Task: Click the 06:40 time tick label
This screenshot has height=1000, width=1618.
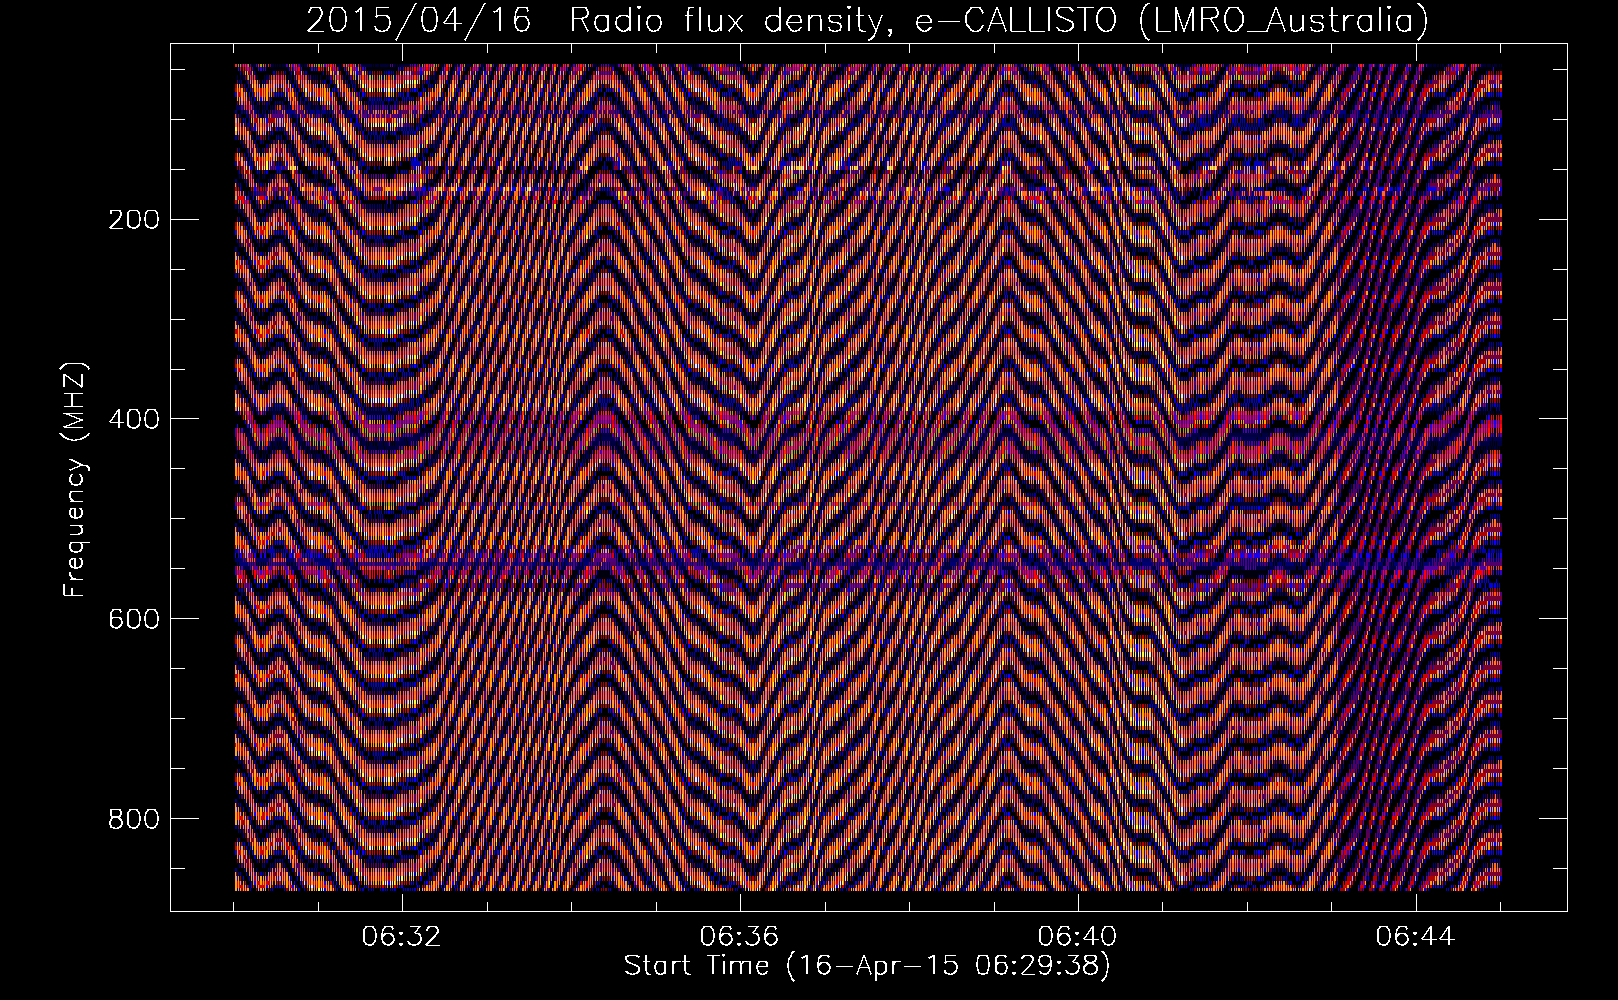Action: coord(1078,937)
